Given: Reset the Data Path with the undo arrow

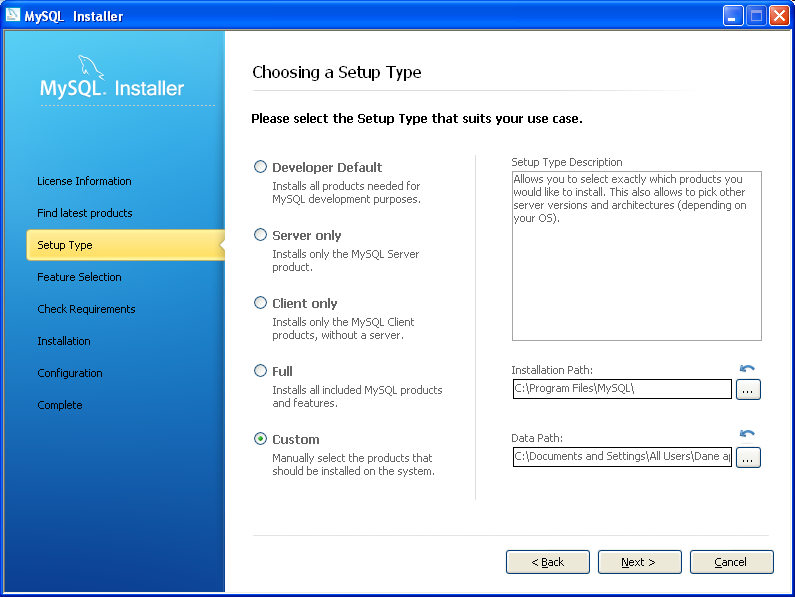Looking at the screenshot, I should (x=747, y=434).
